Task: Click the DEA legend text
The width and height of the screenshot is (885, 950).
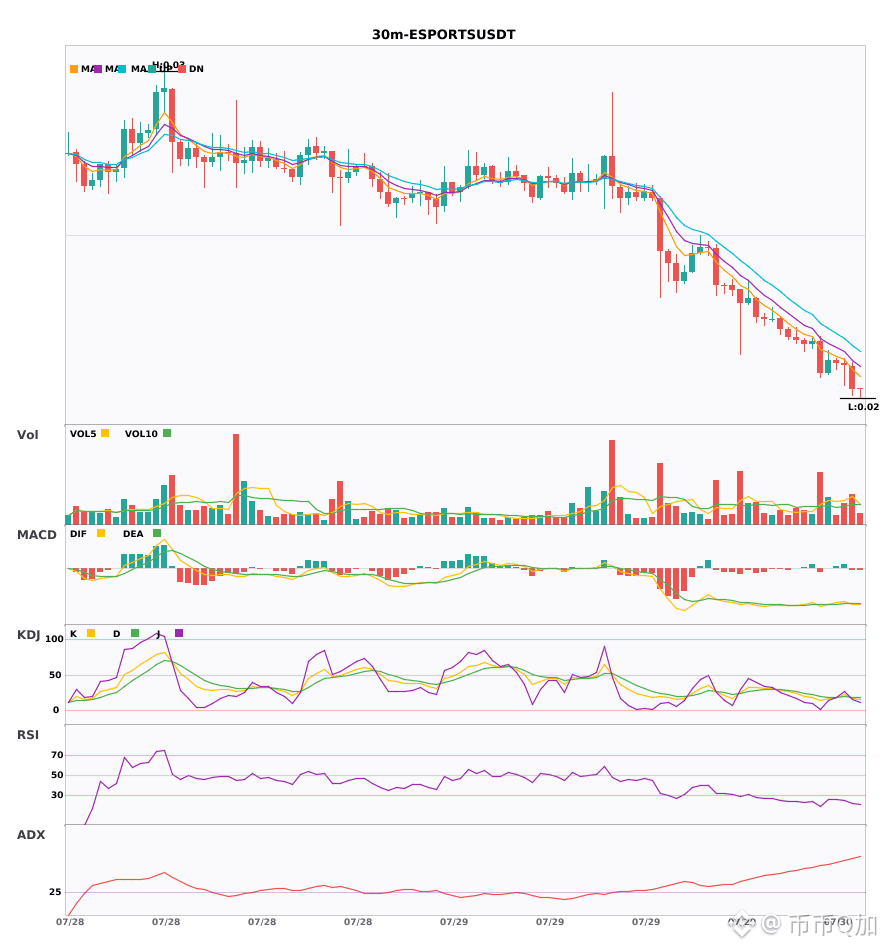Action: (x=133, y=534)
